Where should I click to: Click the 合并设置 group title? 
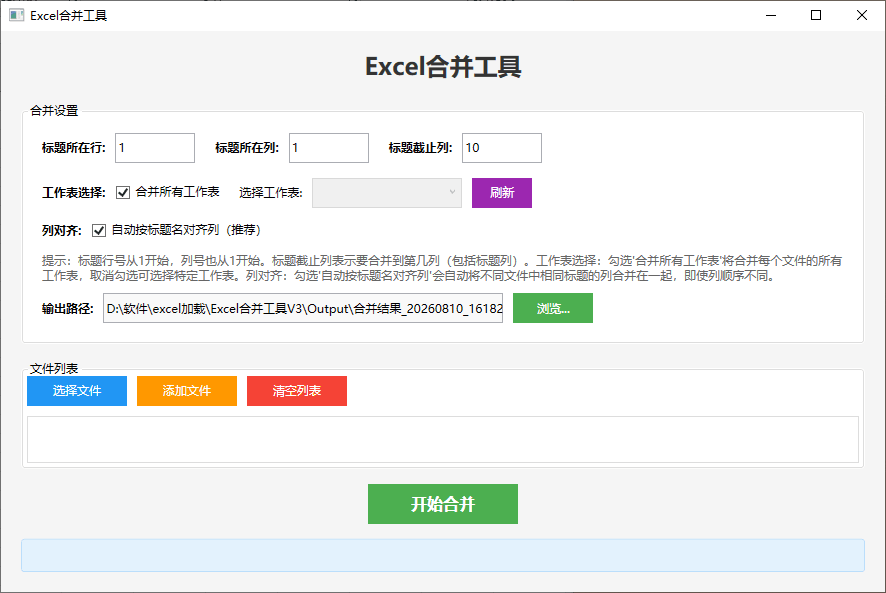point(54,111)
